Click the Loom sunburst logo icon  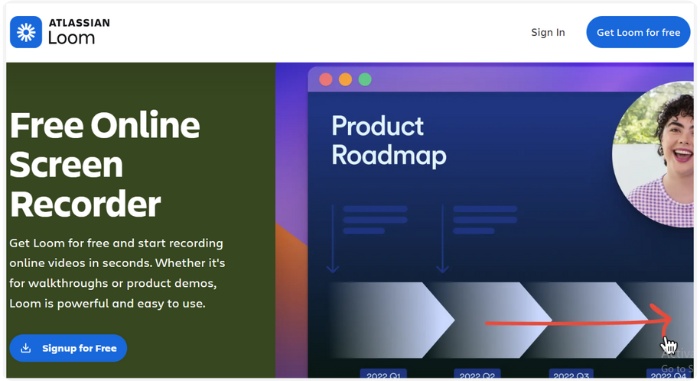[x=26, y=32]
